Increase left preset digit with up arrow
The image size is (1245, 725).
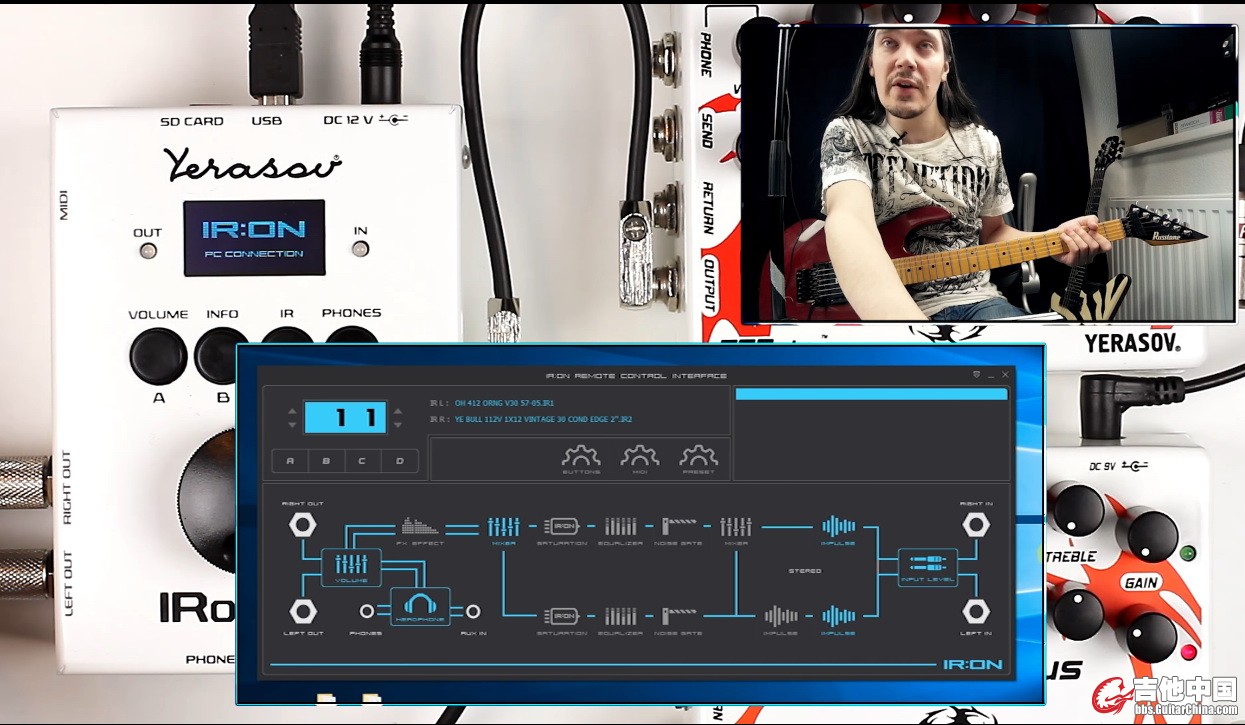pyautogui.click(x=292, y=410)
